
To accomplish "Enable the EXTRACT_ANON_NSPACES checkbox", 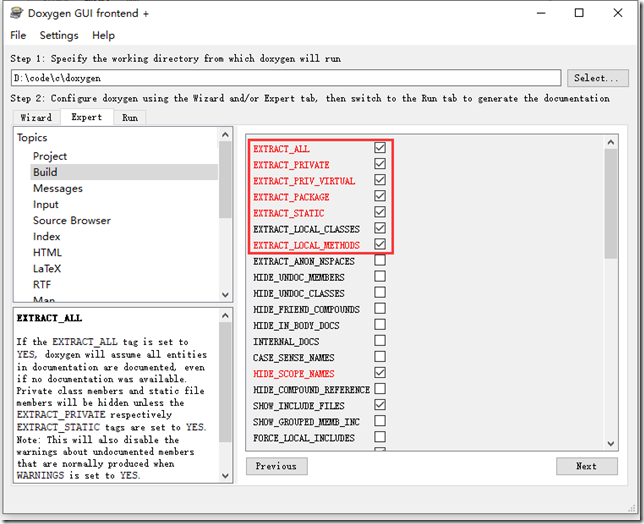I will tap(380, 260).
